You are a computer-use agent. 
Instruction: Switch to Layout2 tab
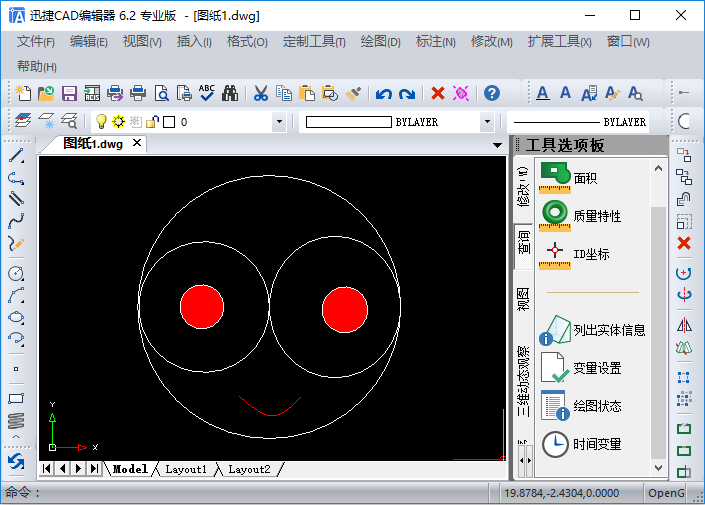pos(249,469)
